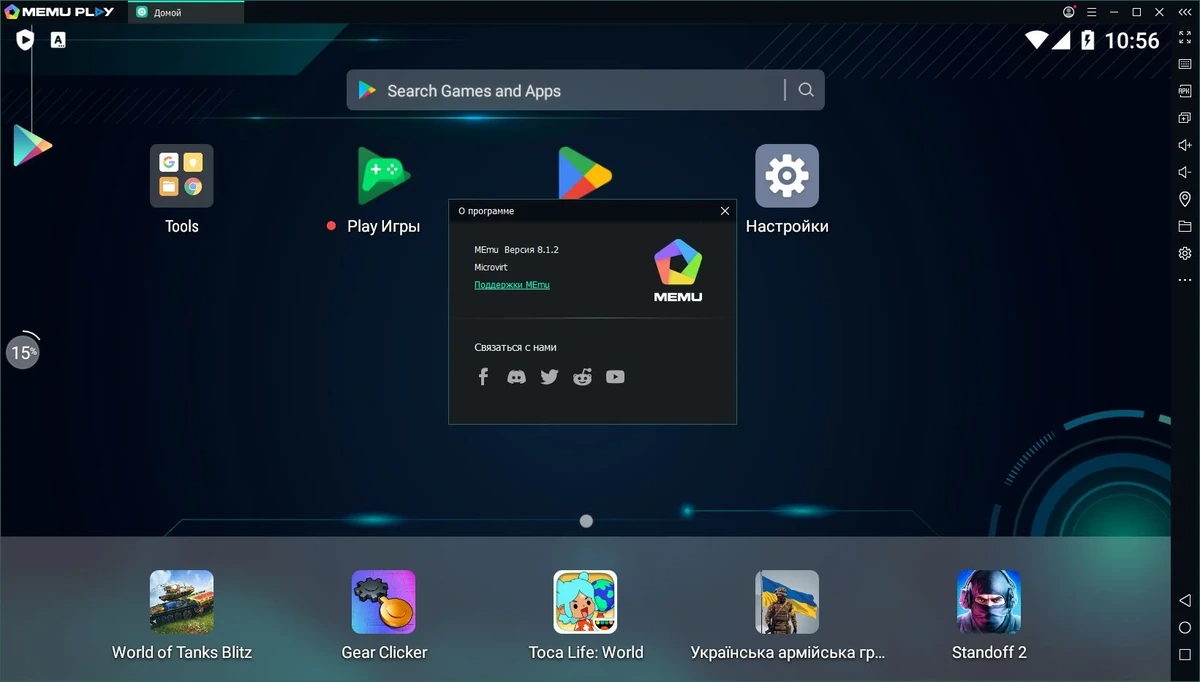Screen dimensions: 1200x682
Task: Expand the three-dots more tools menu
Action: 1185,280
